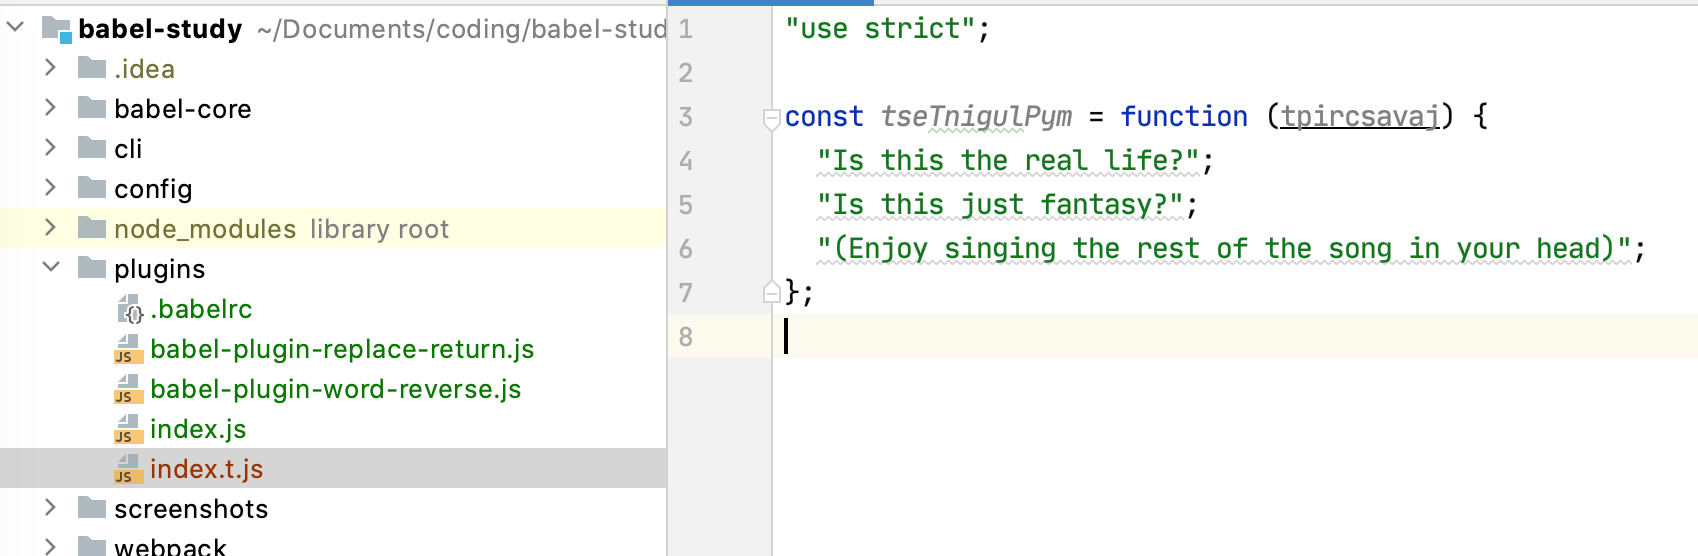
Task: Expand the webpack folder chevron
Action: [50, 546]
